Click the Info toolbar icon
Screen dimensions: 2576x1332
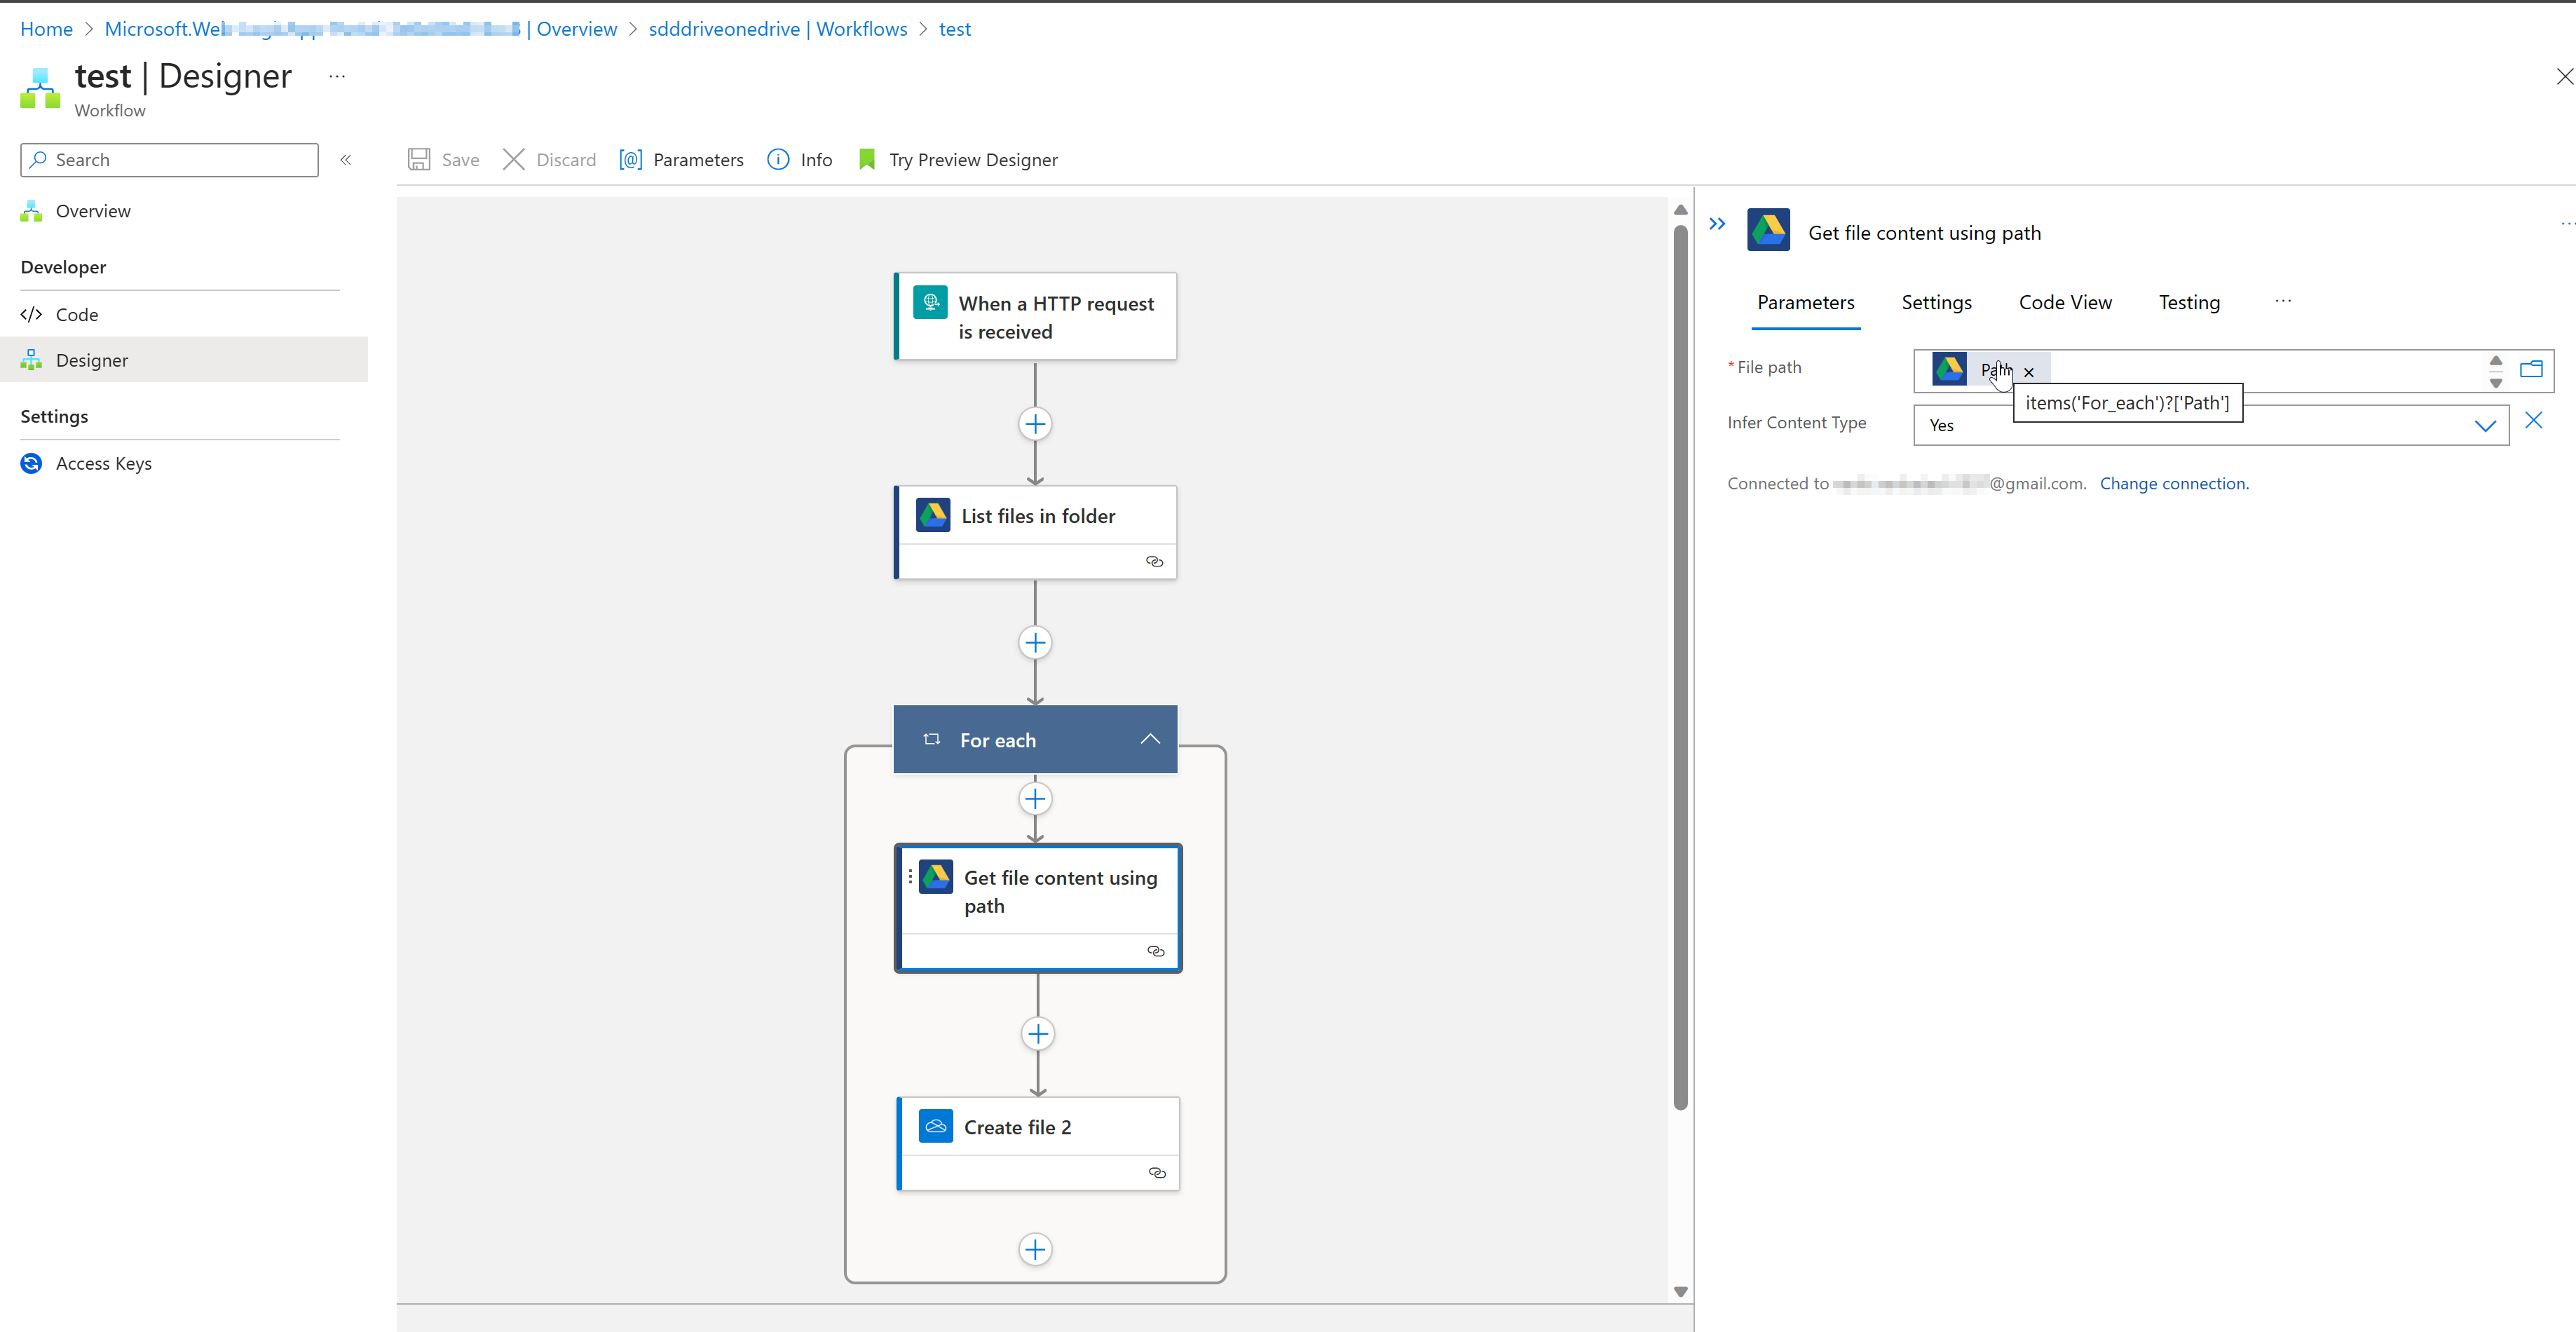778,160
